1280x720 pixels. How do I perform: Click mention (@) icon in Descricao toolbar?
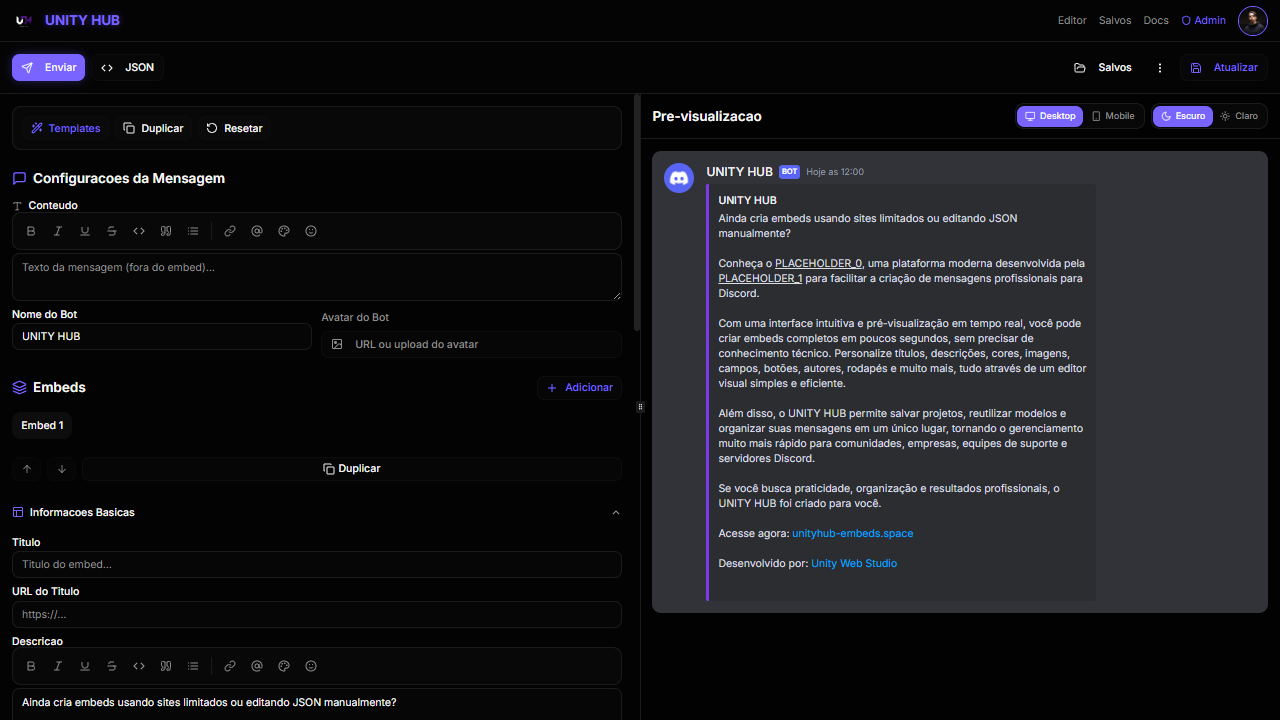tap(257, 666)
